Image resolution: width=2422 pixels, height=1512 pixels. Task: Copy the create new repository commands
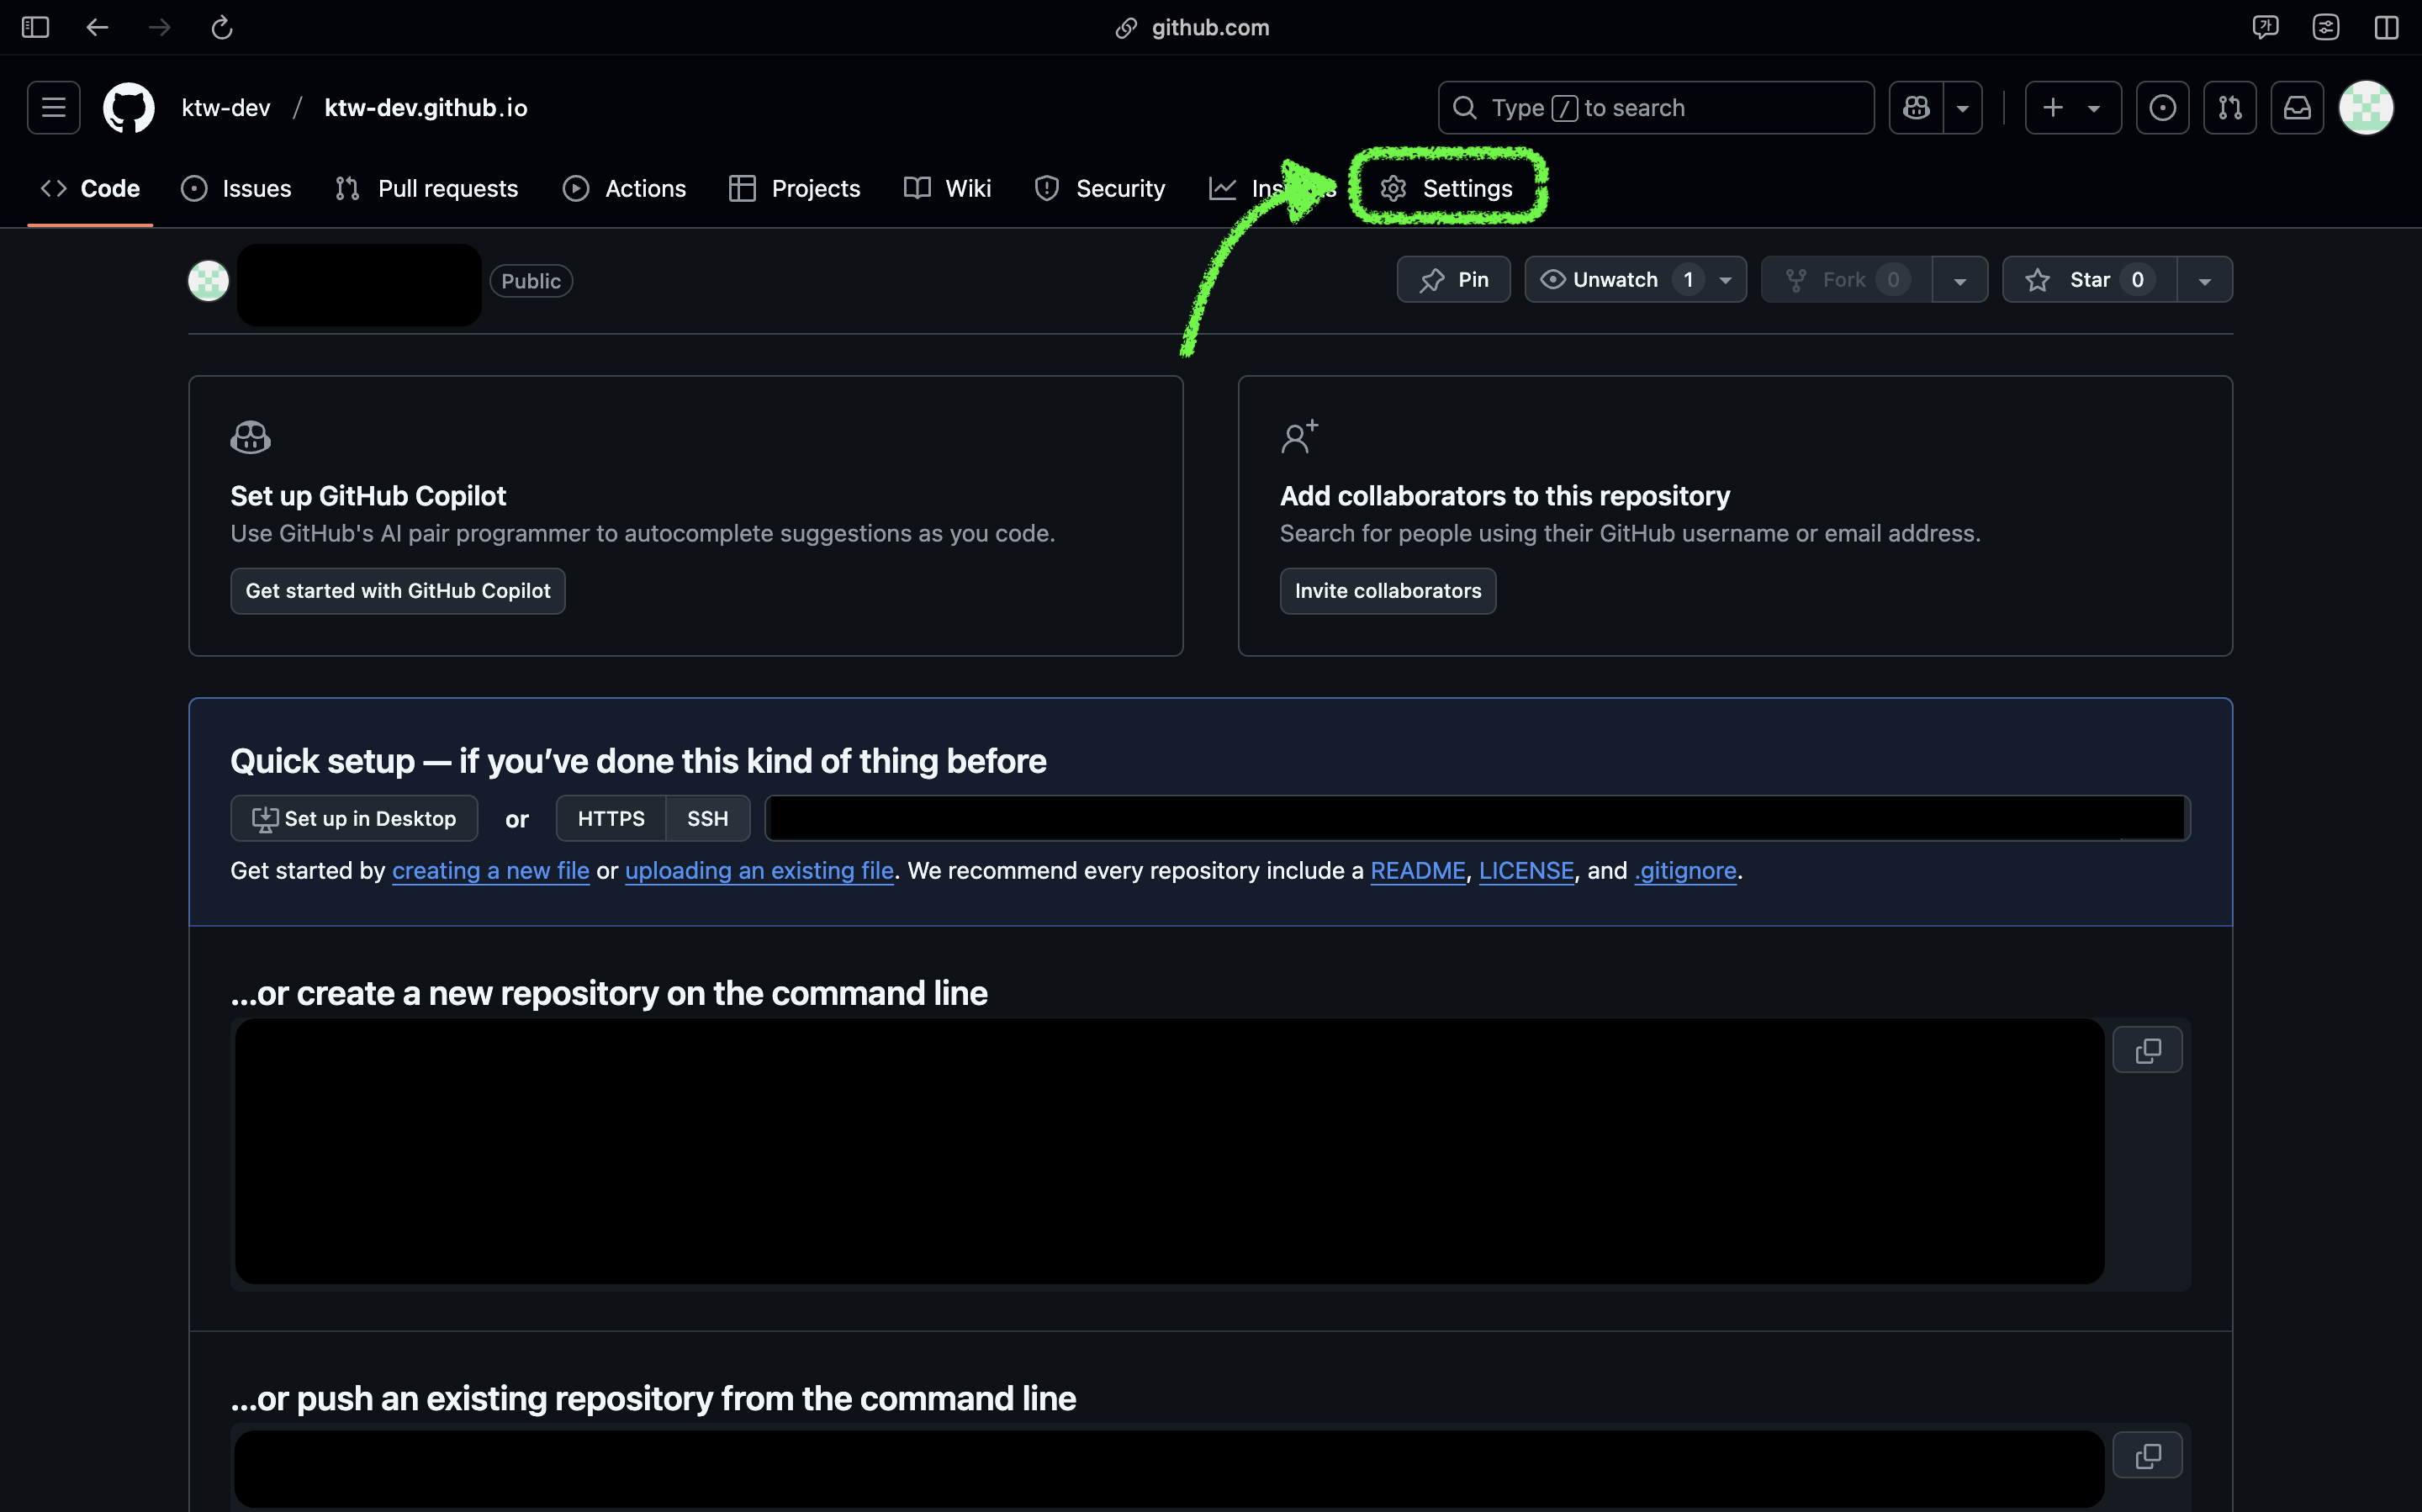coord(2147,1051)
